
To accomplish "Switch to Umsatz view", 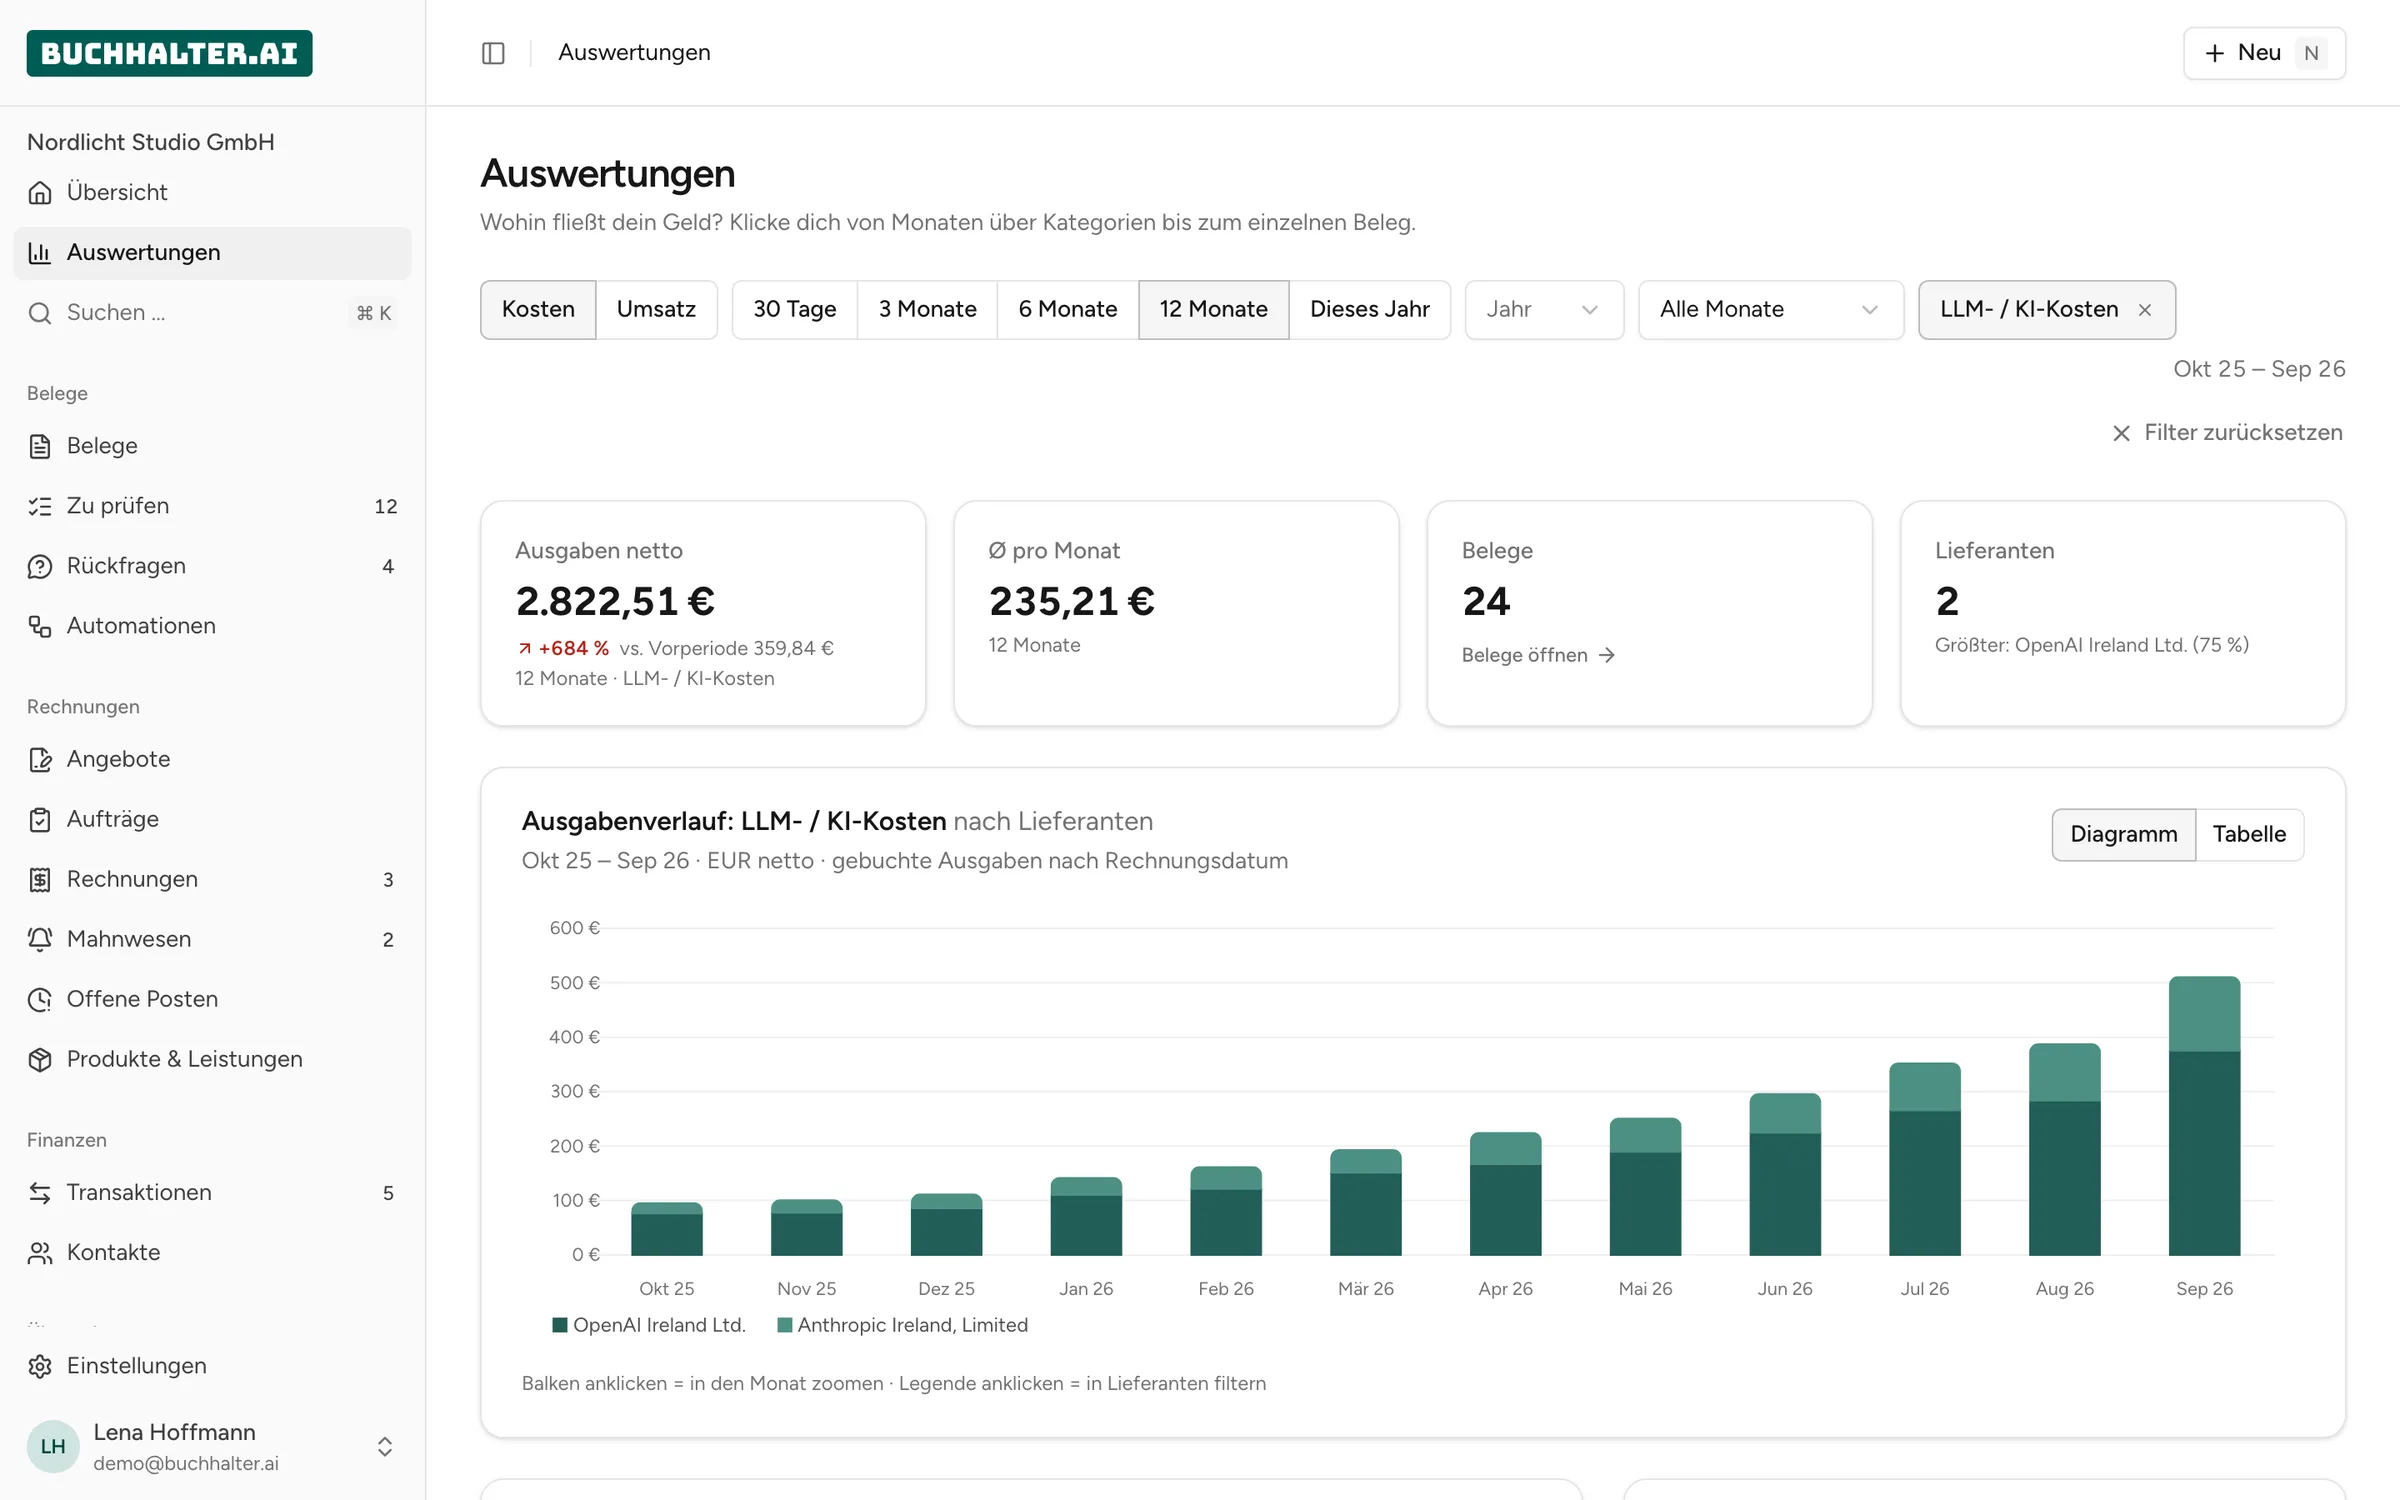I will pyautogui.click(x=656, y=310).
